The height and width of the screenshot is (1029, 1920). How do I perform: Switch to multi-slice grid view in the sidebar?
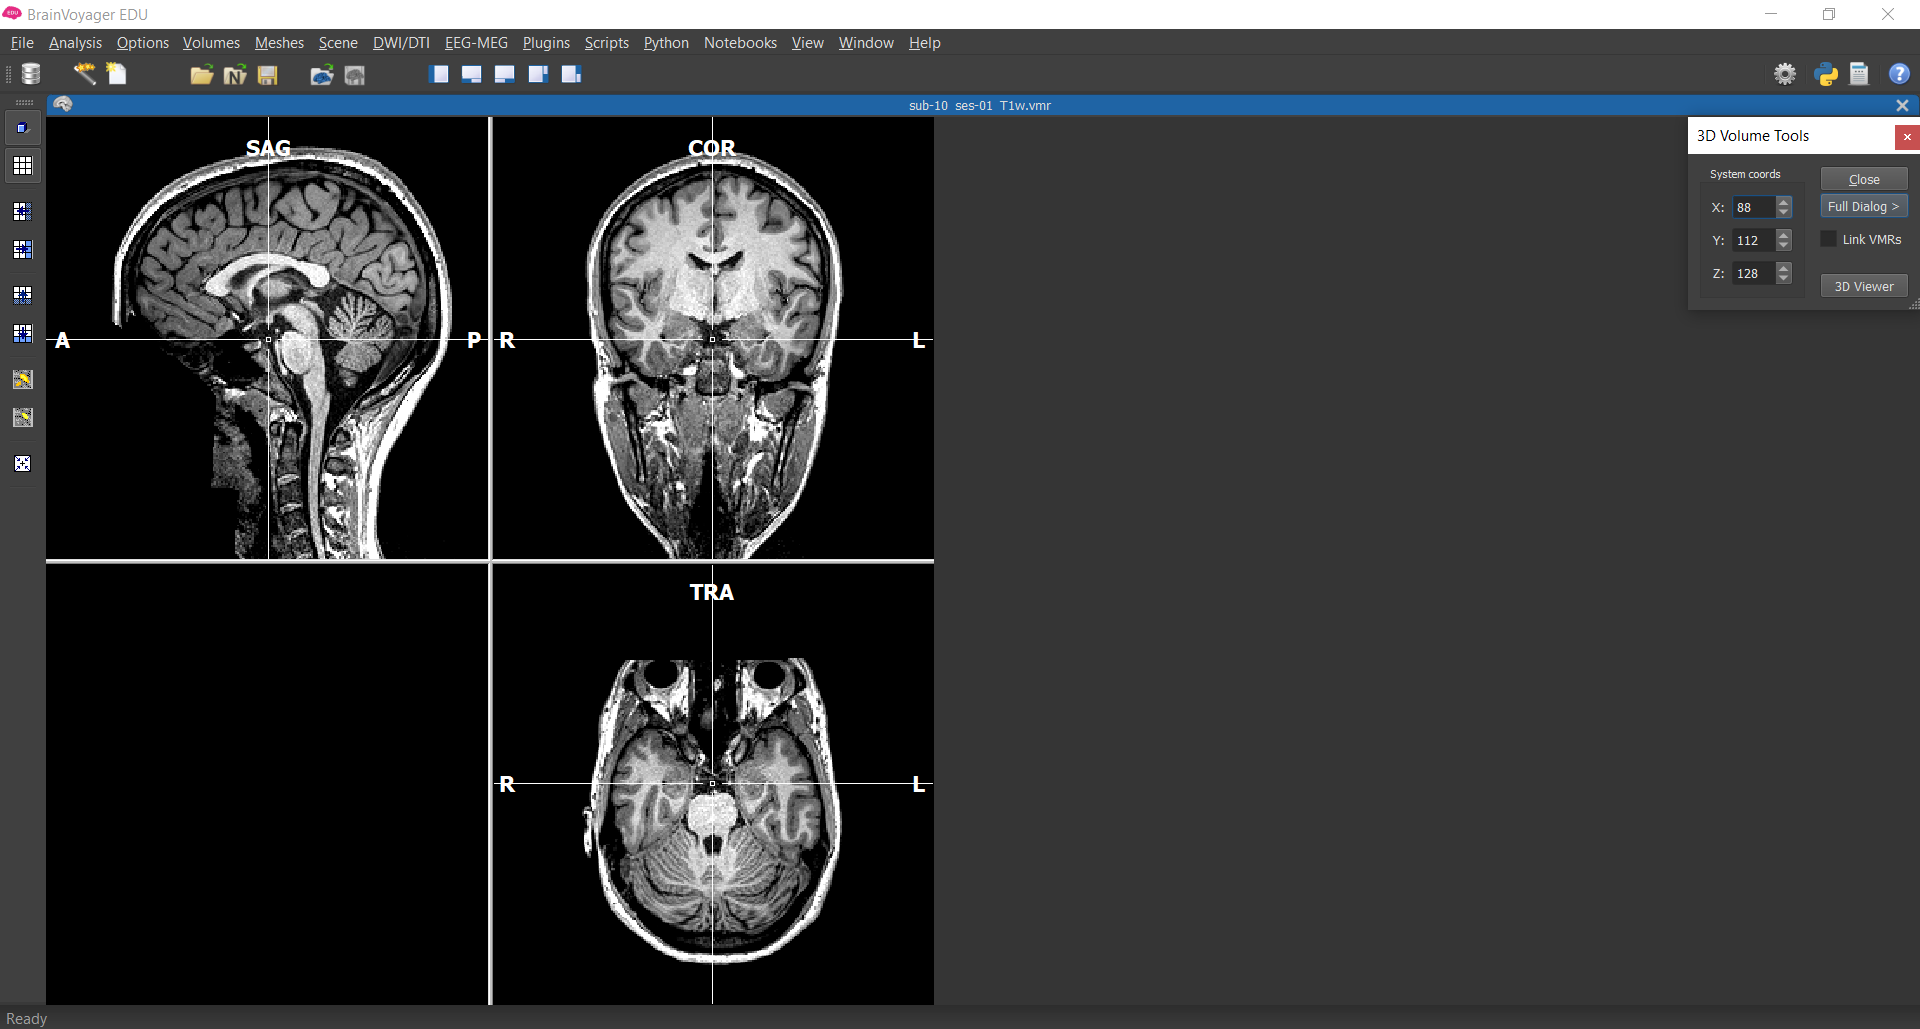[22, 166]
